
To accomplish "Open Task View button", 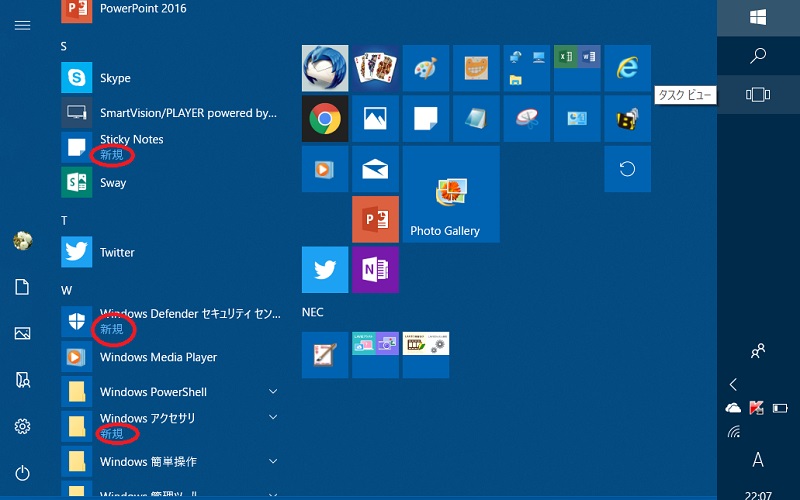I will click(x=758, y=94).
